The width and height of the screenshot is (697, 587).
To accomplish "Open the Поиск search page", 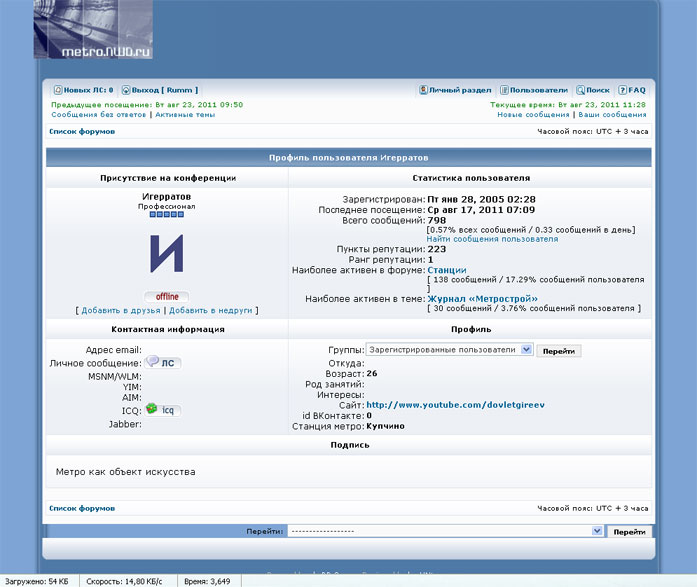I will click(x=581, y=90).
